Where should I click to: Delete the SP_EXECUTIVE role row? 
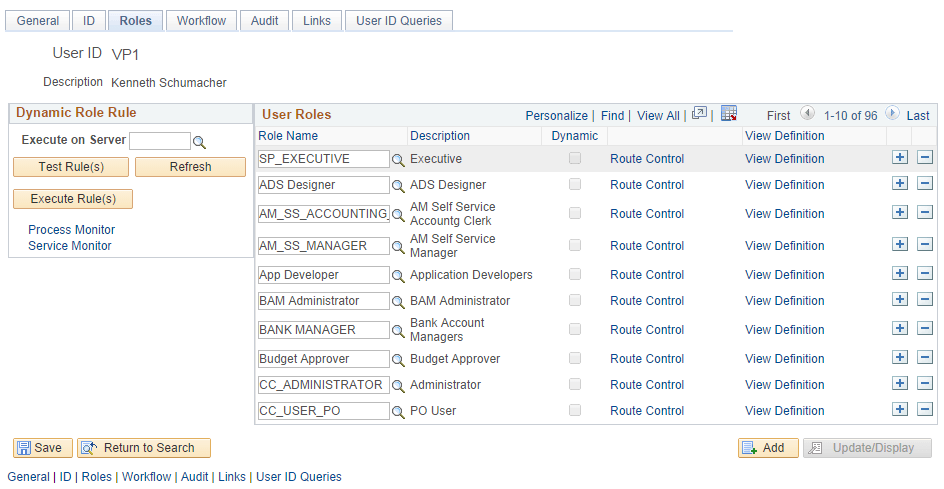tap(925, 158)
